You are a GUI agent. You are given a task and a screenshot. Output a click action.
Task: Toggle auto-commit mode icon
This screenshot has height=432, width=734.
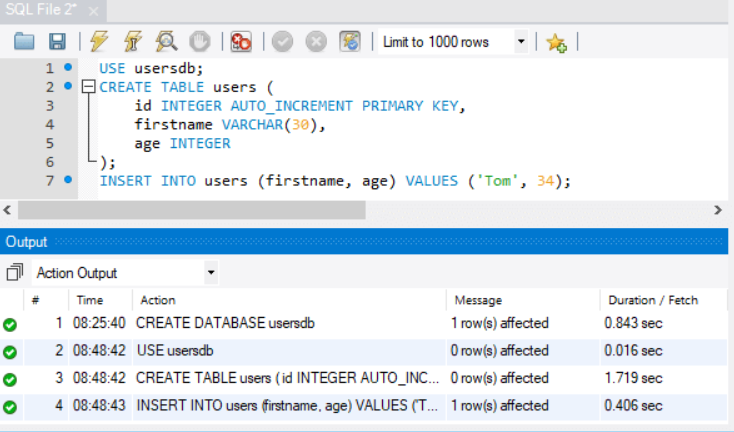[x=350, y=42]
